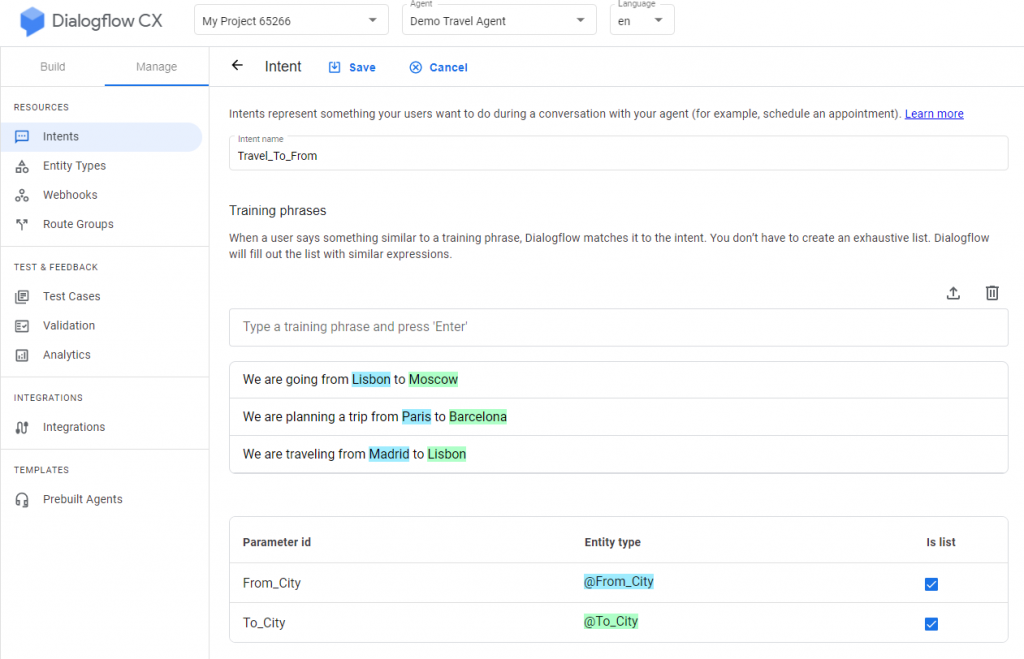Image resolution: width=1024 pixels, height=659 pixels.
Task: Click the Cancel button label
Action: (x=448, y=67)
